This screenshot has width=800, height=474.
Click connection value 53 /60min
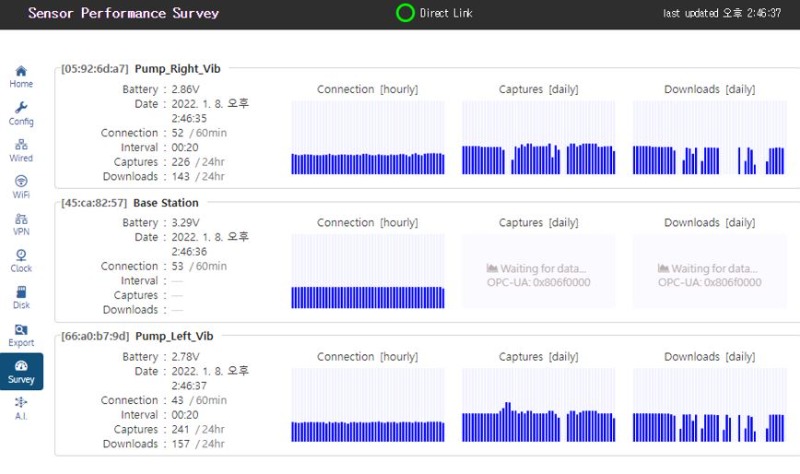(199, 266)
